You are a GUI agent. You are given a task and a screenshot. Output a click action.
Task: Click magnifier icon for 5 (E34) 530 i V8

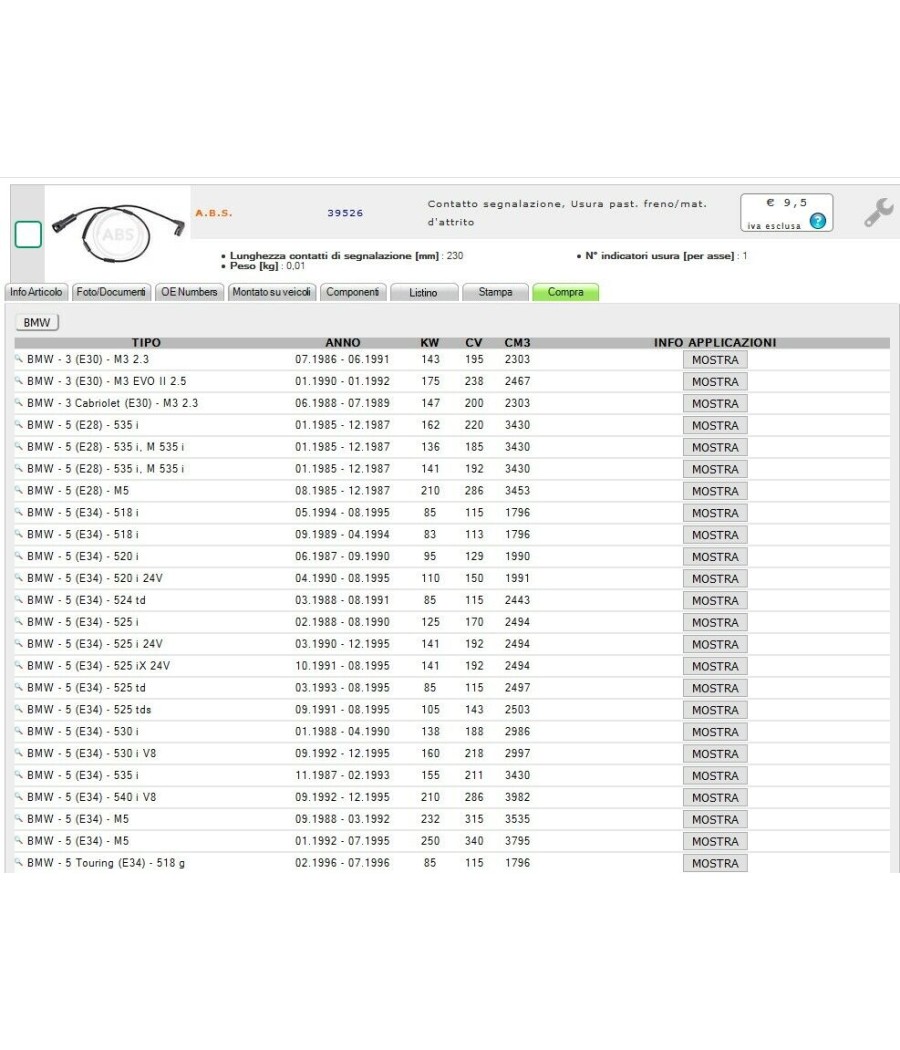19,753
